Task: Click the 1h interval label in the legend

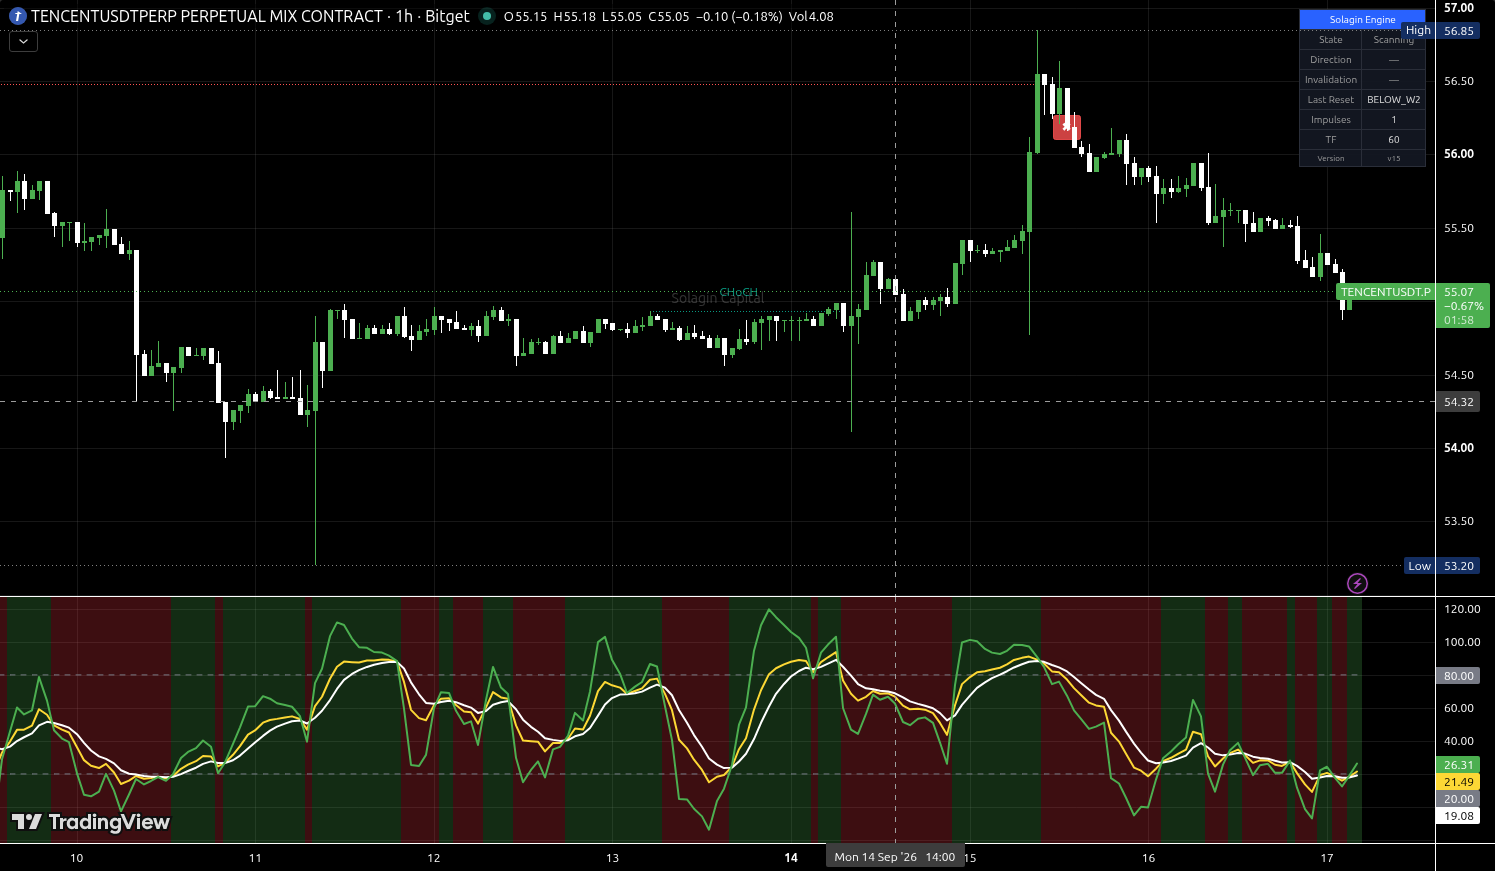Action: click(404, 16)
